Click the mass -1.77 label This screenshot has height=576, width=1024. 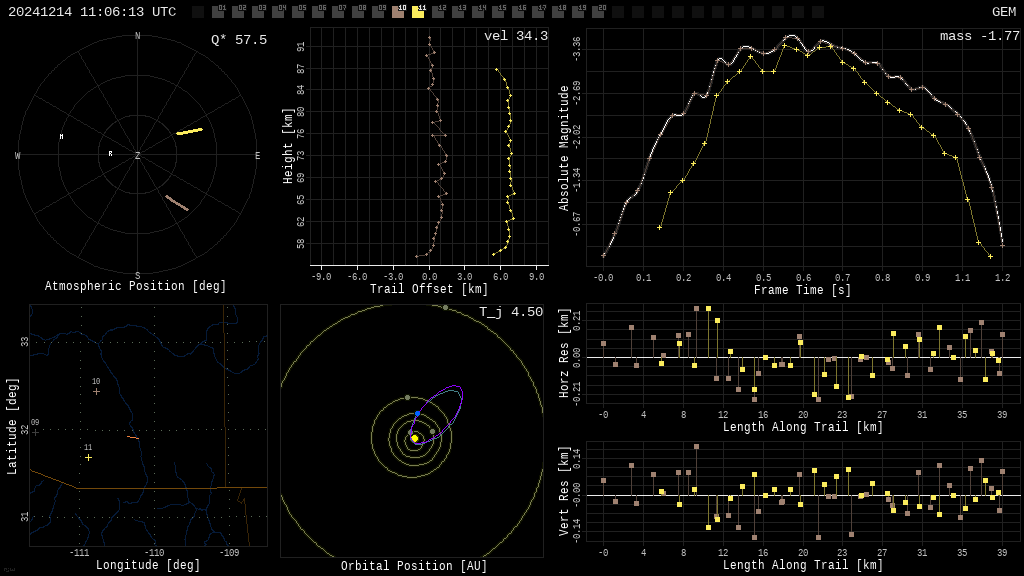pyautogui.click(x=979, y=36)
